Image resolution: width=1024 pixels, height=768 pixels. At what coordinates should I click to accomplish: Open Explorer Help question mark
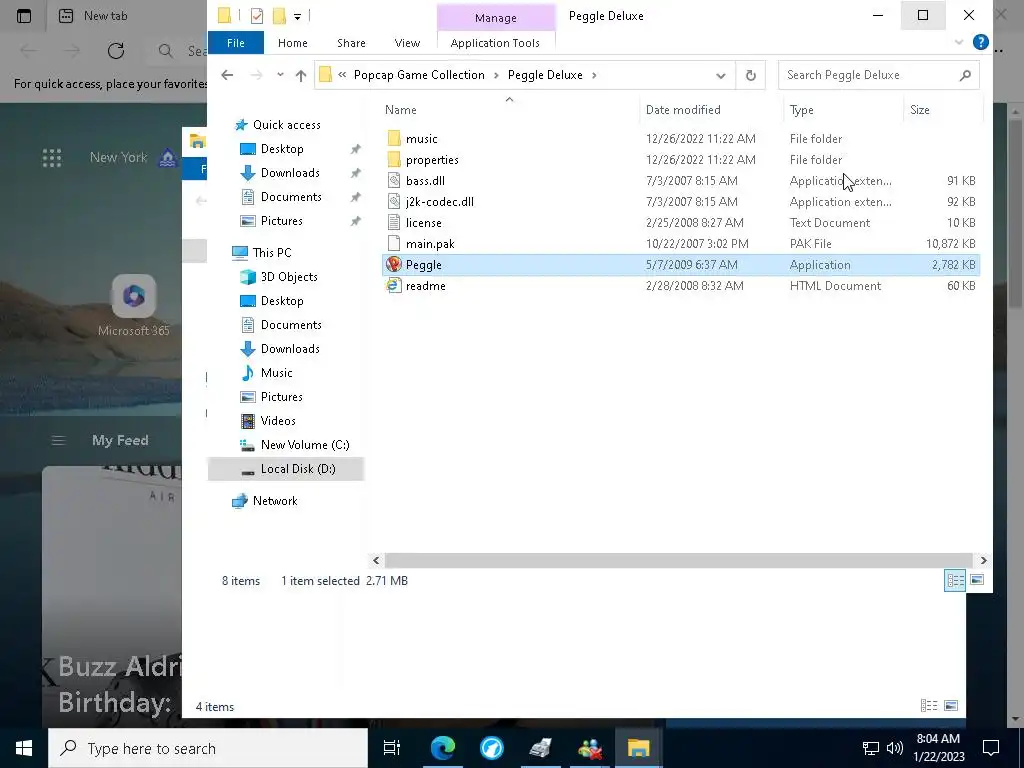(980, 42)
